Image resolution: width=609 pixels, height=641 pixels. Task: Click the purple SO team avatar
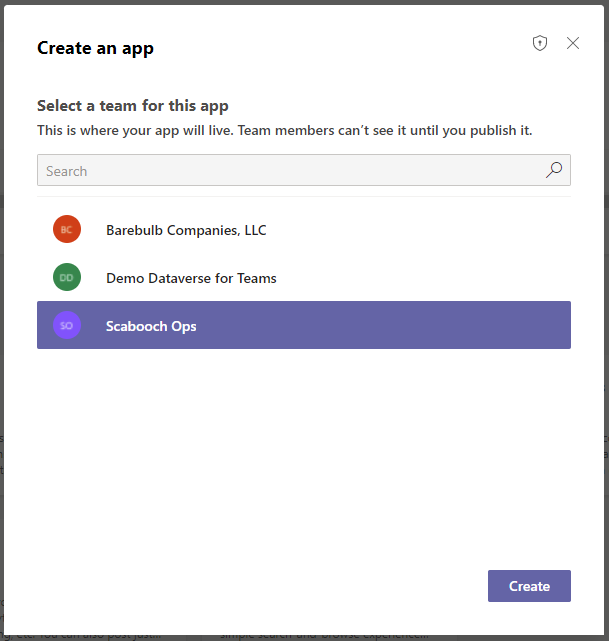[67, 326]
